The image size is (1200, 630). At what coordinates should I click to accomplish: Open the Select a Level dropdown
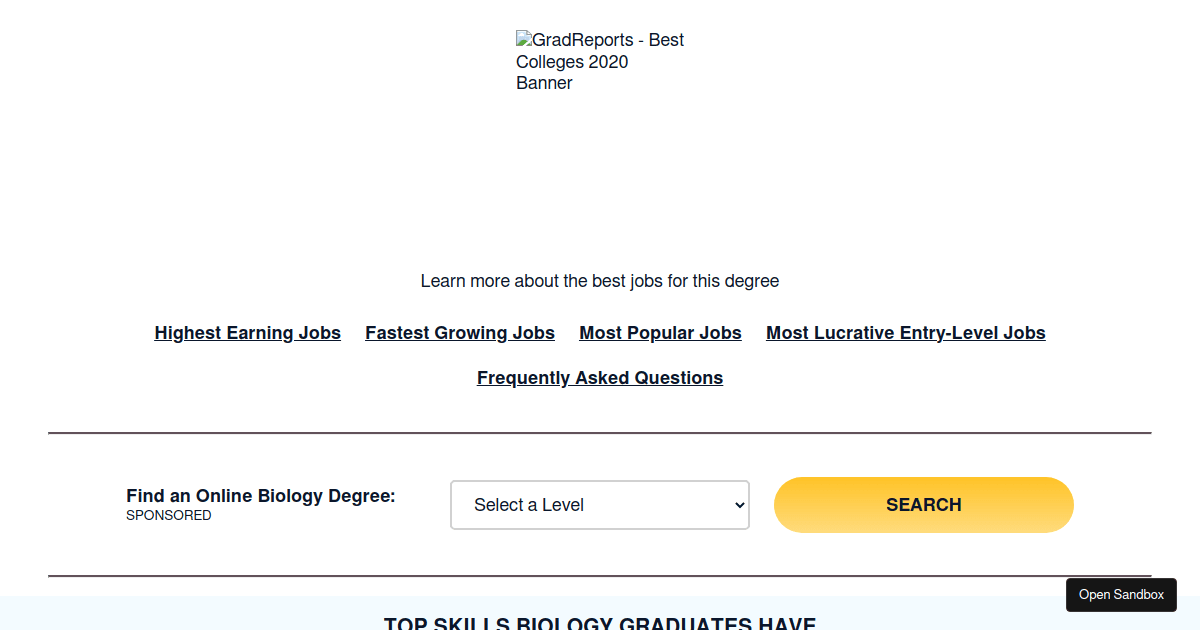[x=600, y=505]
